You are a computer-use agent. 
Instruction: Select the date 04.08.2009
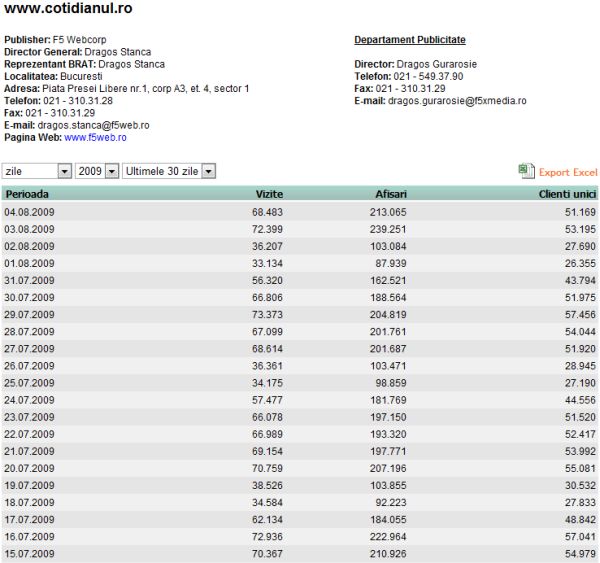click(x=29, y=212)
